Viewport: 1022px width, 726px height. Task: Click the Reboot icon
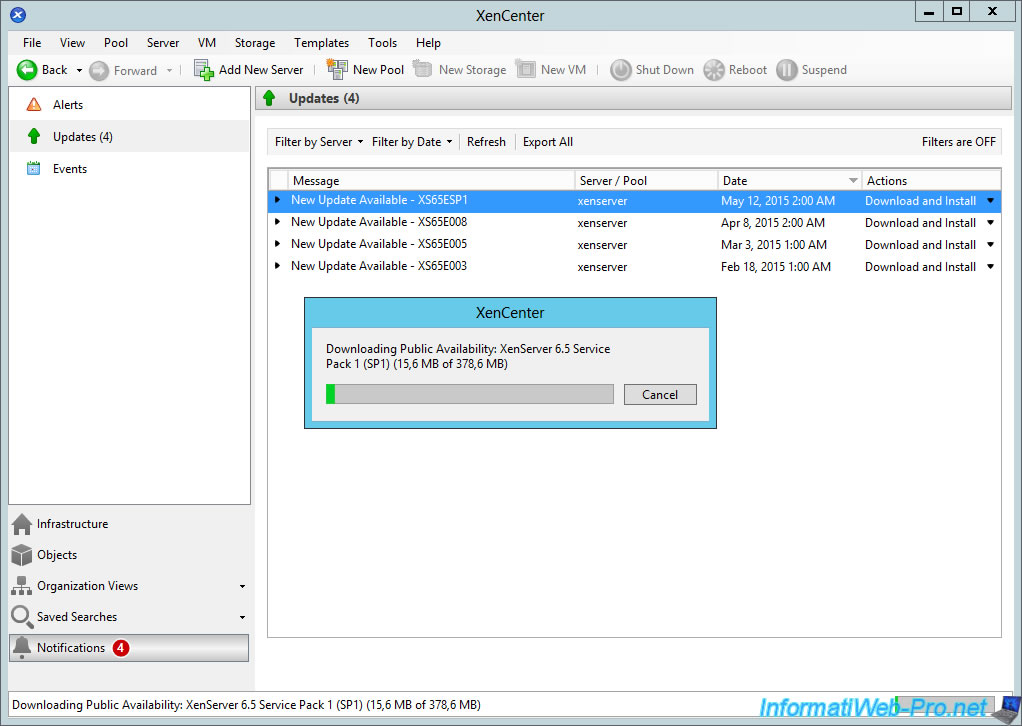[714, 70]
